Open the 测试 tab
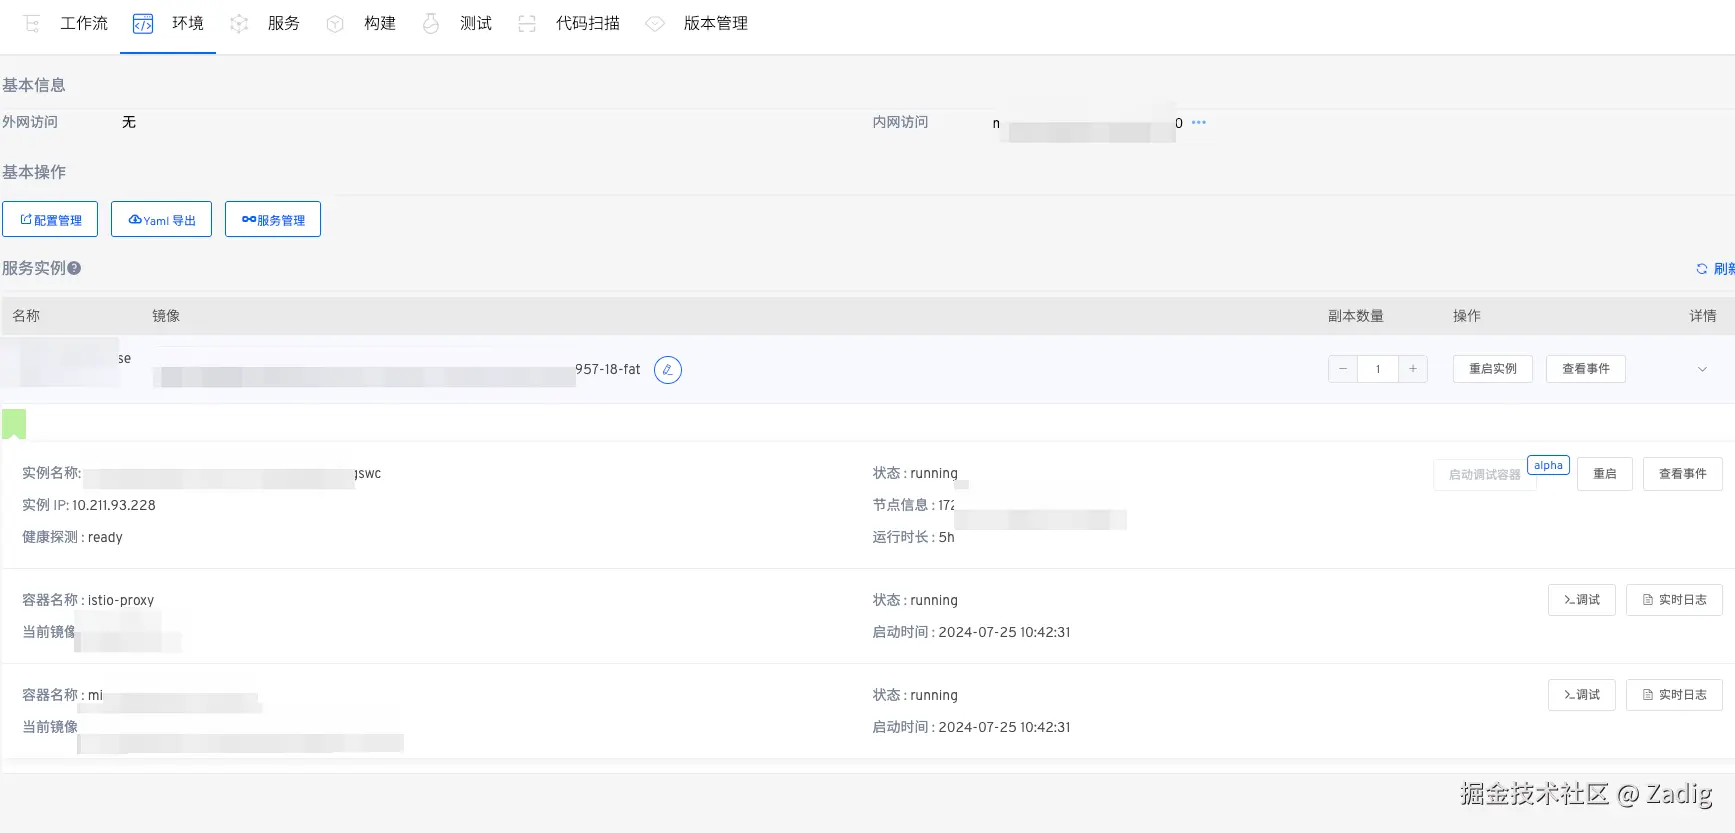The image size is (1735, 833). coord(476,23)
